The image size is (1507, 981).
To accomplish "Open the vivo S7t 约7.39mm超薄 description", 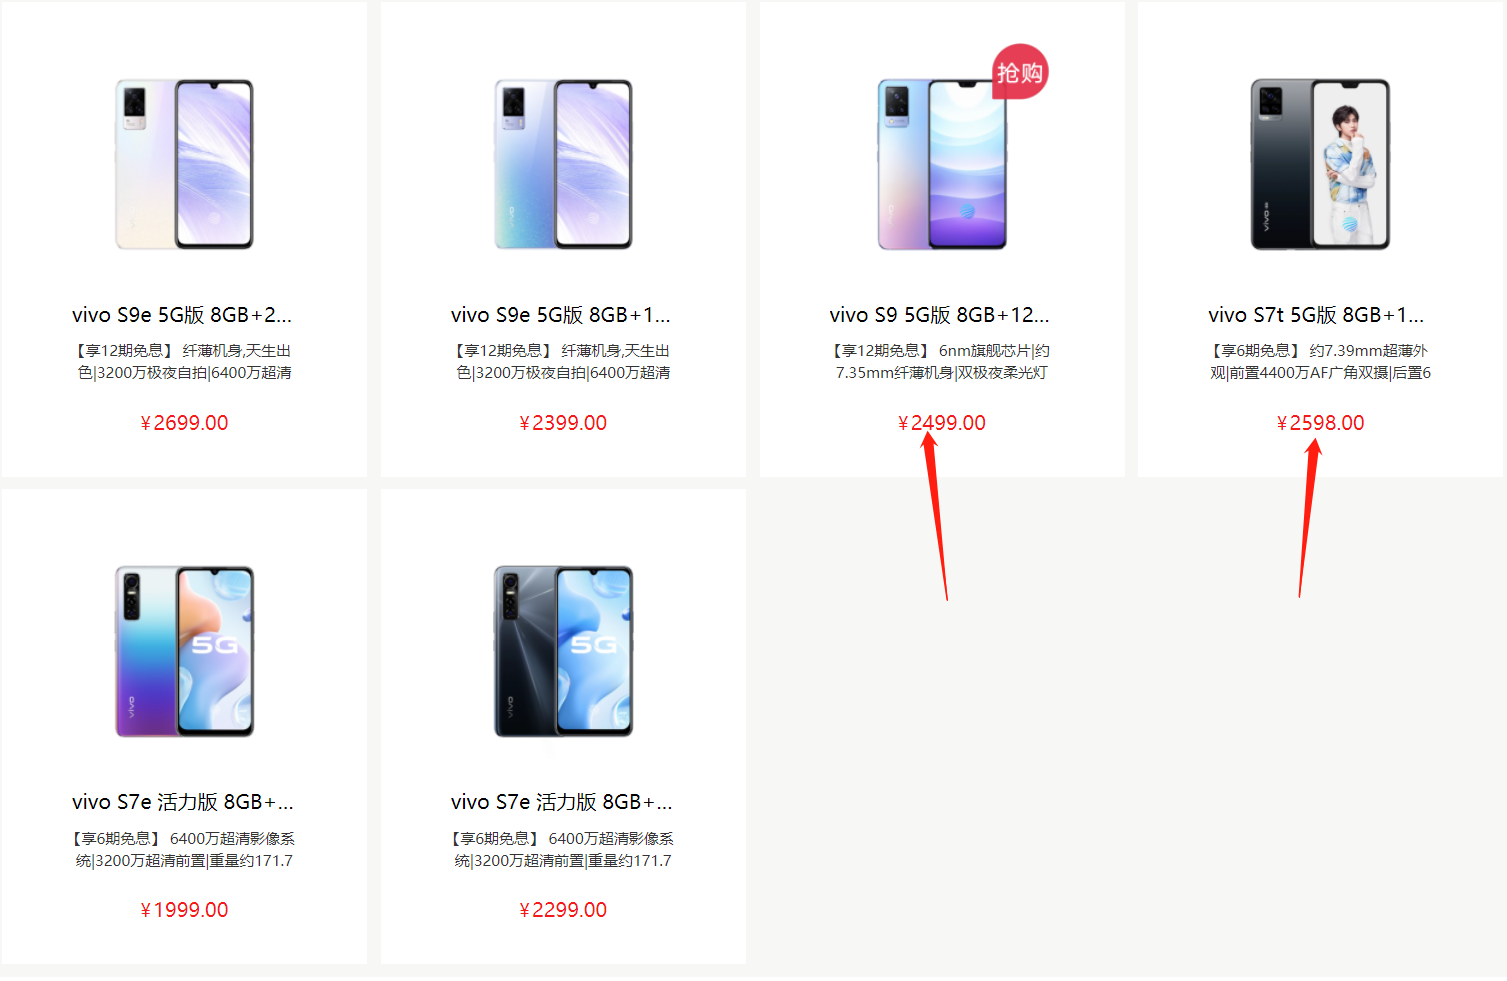I will coord(1320,362).
